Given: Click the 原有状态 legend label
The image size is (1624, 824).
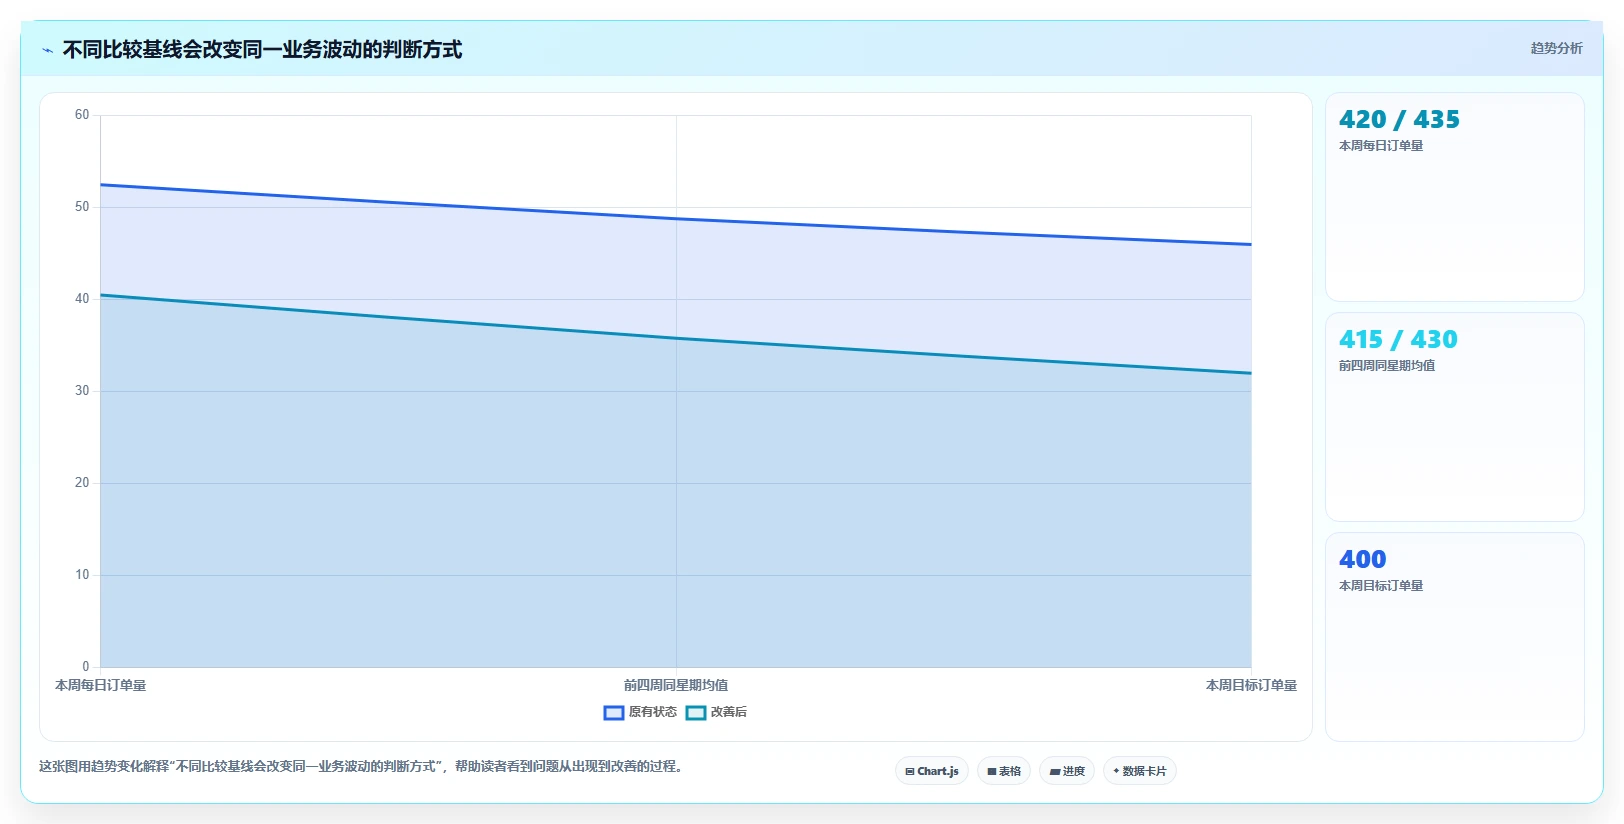Looking at the screenshot, I should (653, 712).
